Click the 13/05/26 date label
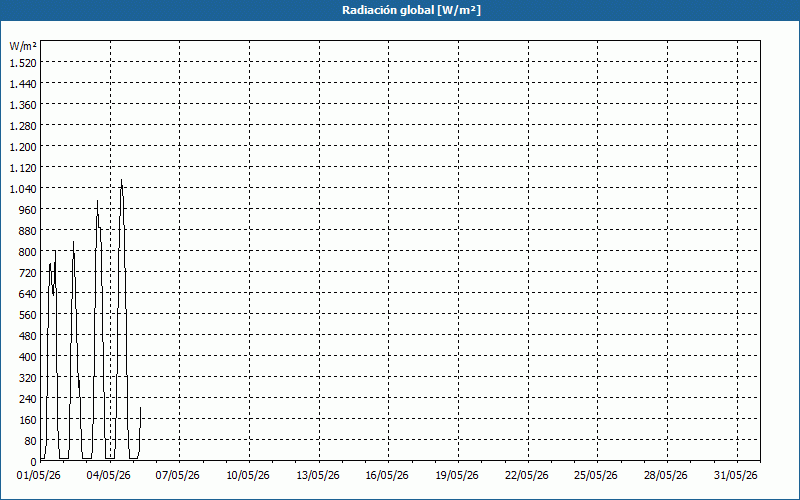Viewport: 800px width, 500px height. coord(318,476)
